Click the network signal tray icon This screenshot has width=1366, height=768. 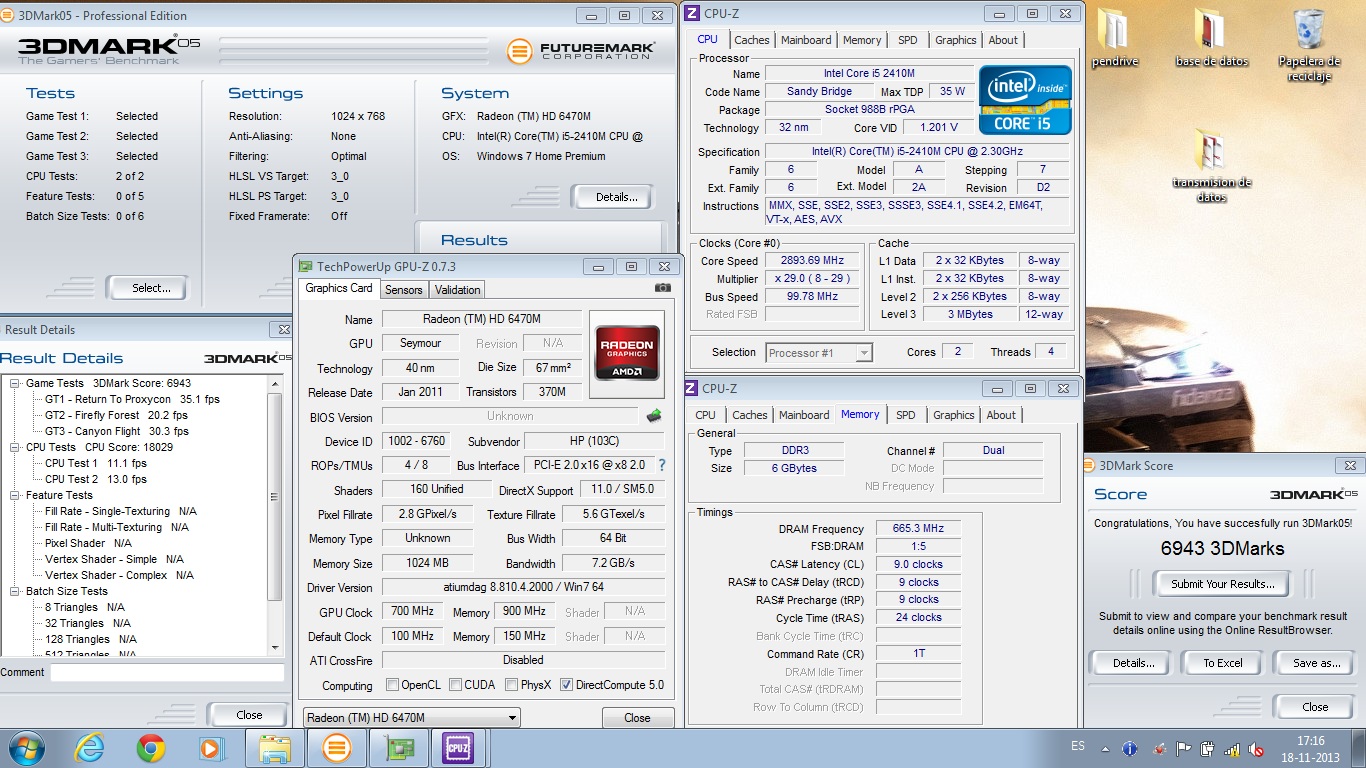(1232, 748)
